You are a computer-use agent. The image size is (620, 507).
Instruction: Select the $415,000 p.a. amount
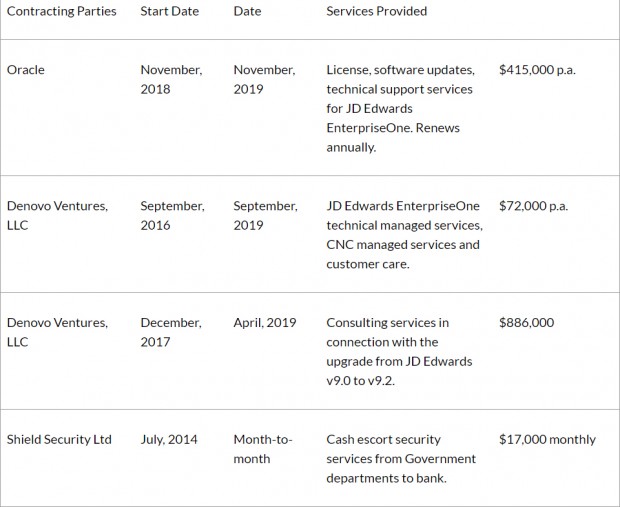(537, 70)
